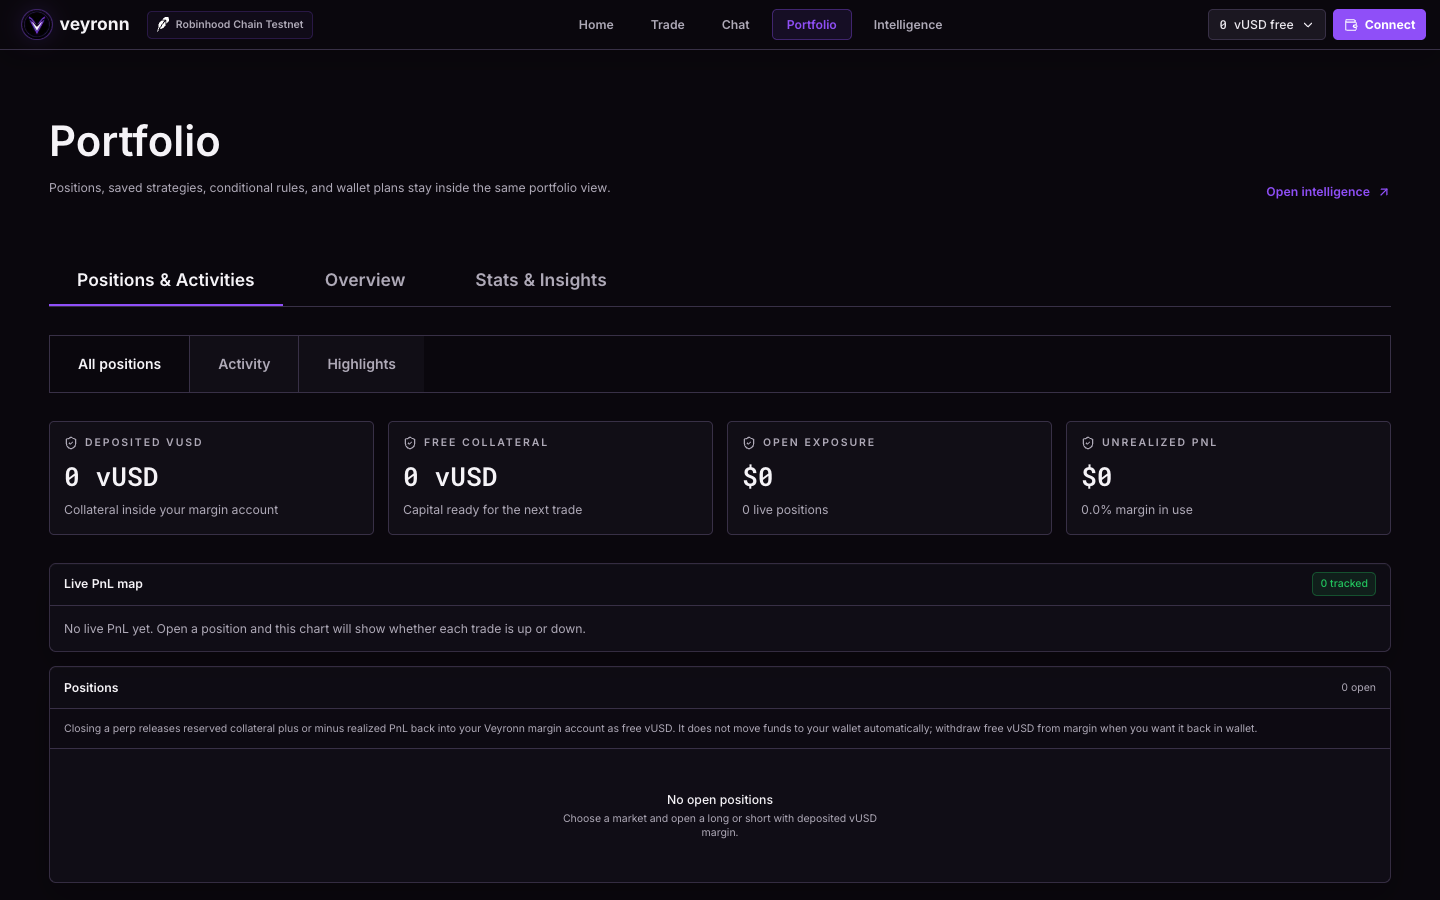Click the shield icon next to Open Exposure
1440x900 pixels.
click(749, 443)
